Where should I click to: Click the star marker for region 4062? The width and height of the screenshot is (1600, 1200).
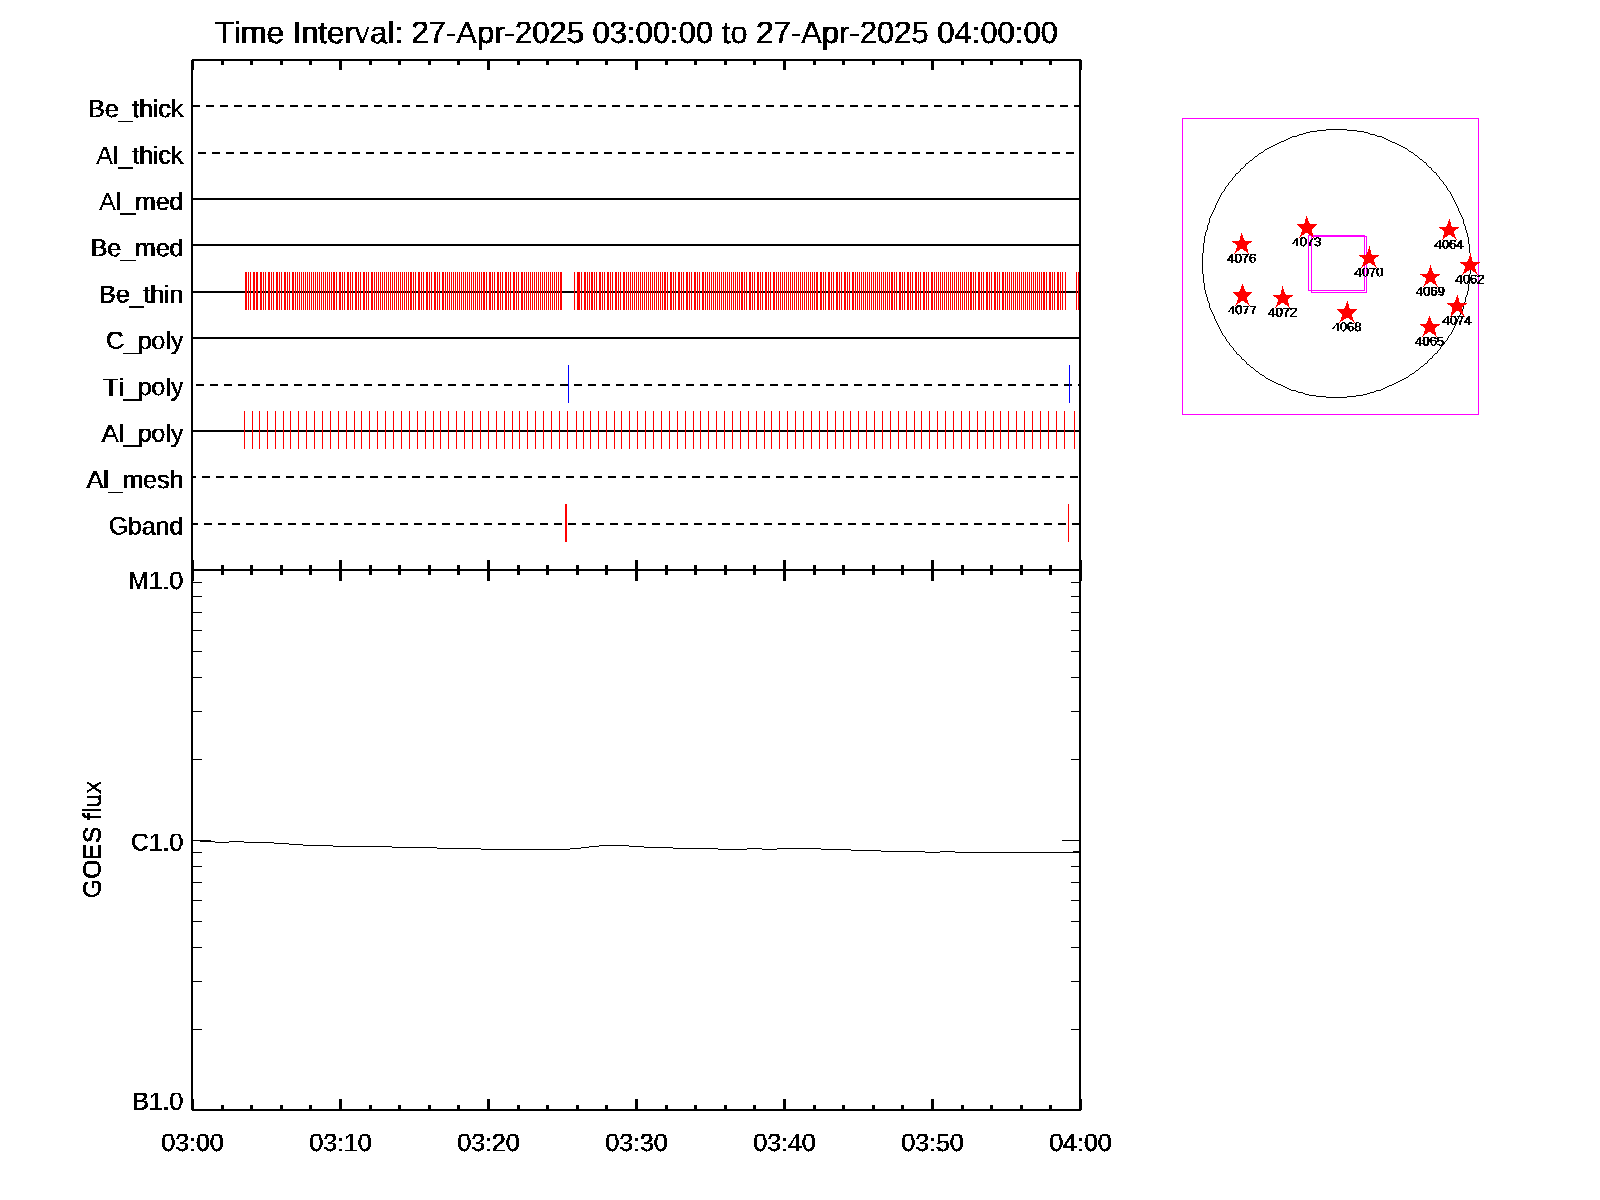[1470, 265]
